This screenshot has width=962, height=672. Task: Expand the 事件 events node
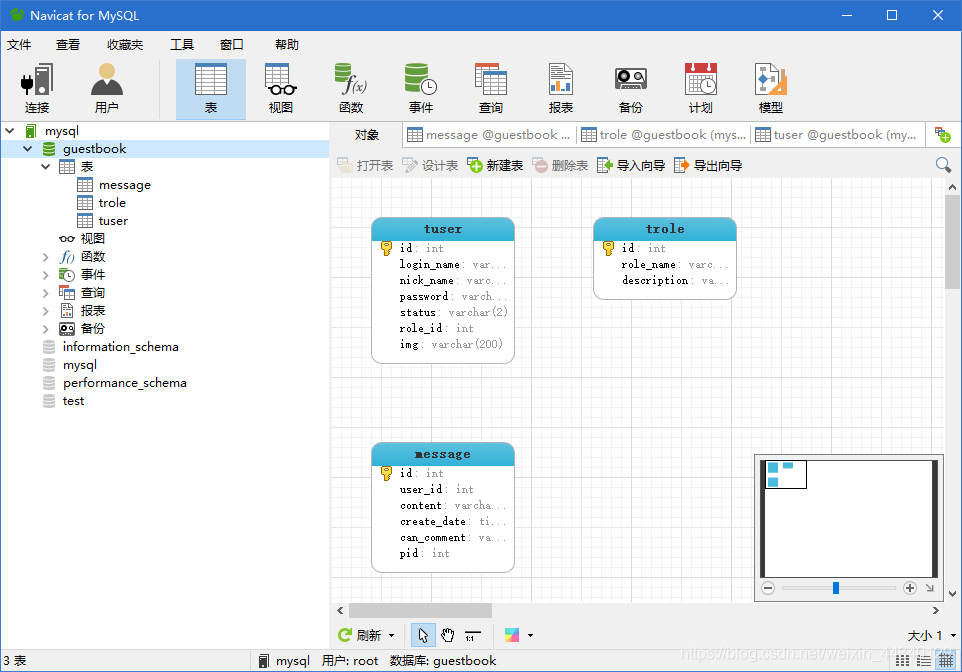(x=45, y=274)
